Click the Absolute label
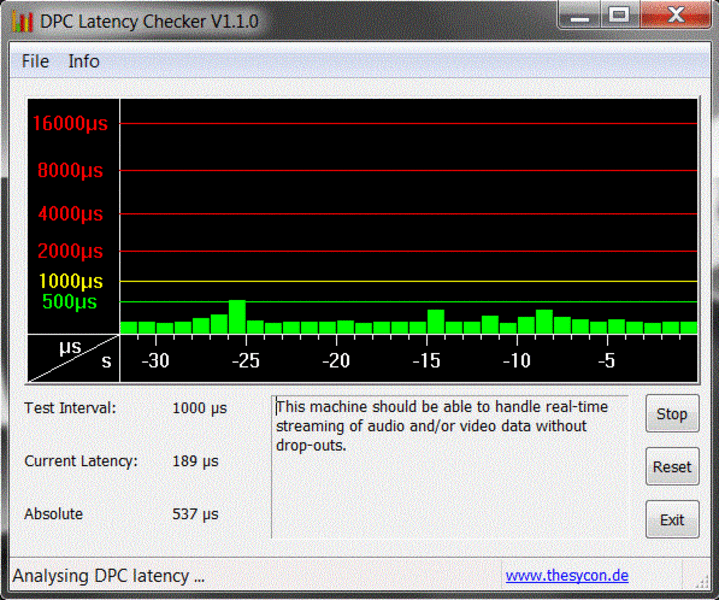Viewport: 719px width, 600px height. (54, 514)
